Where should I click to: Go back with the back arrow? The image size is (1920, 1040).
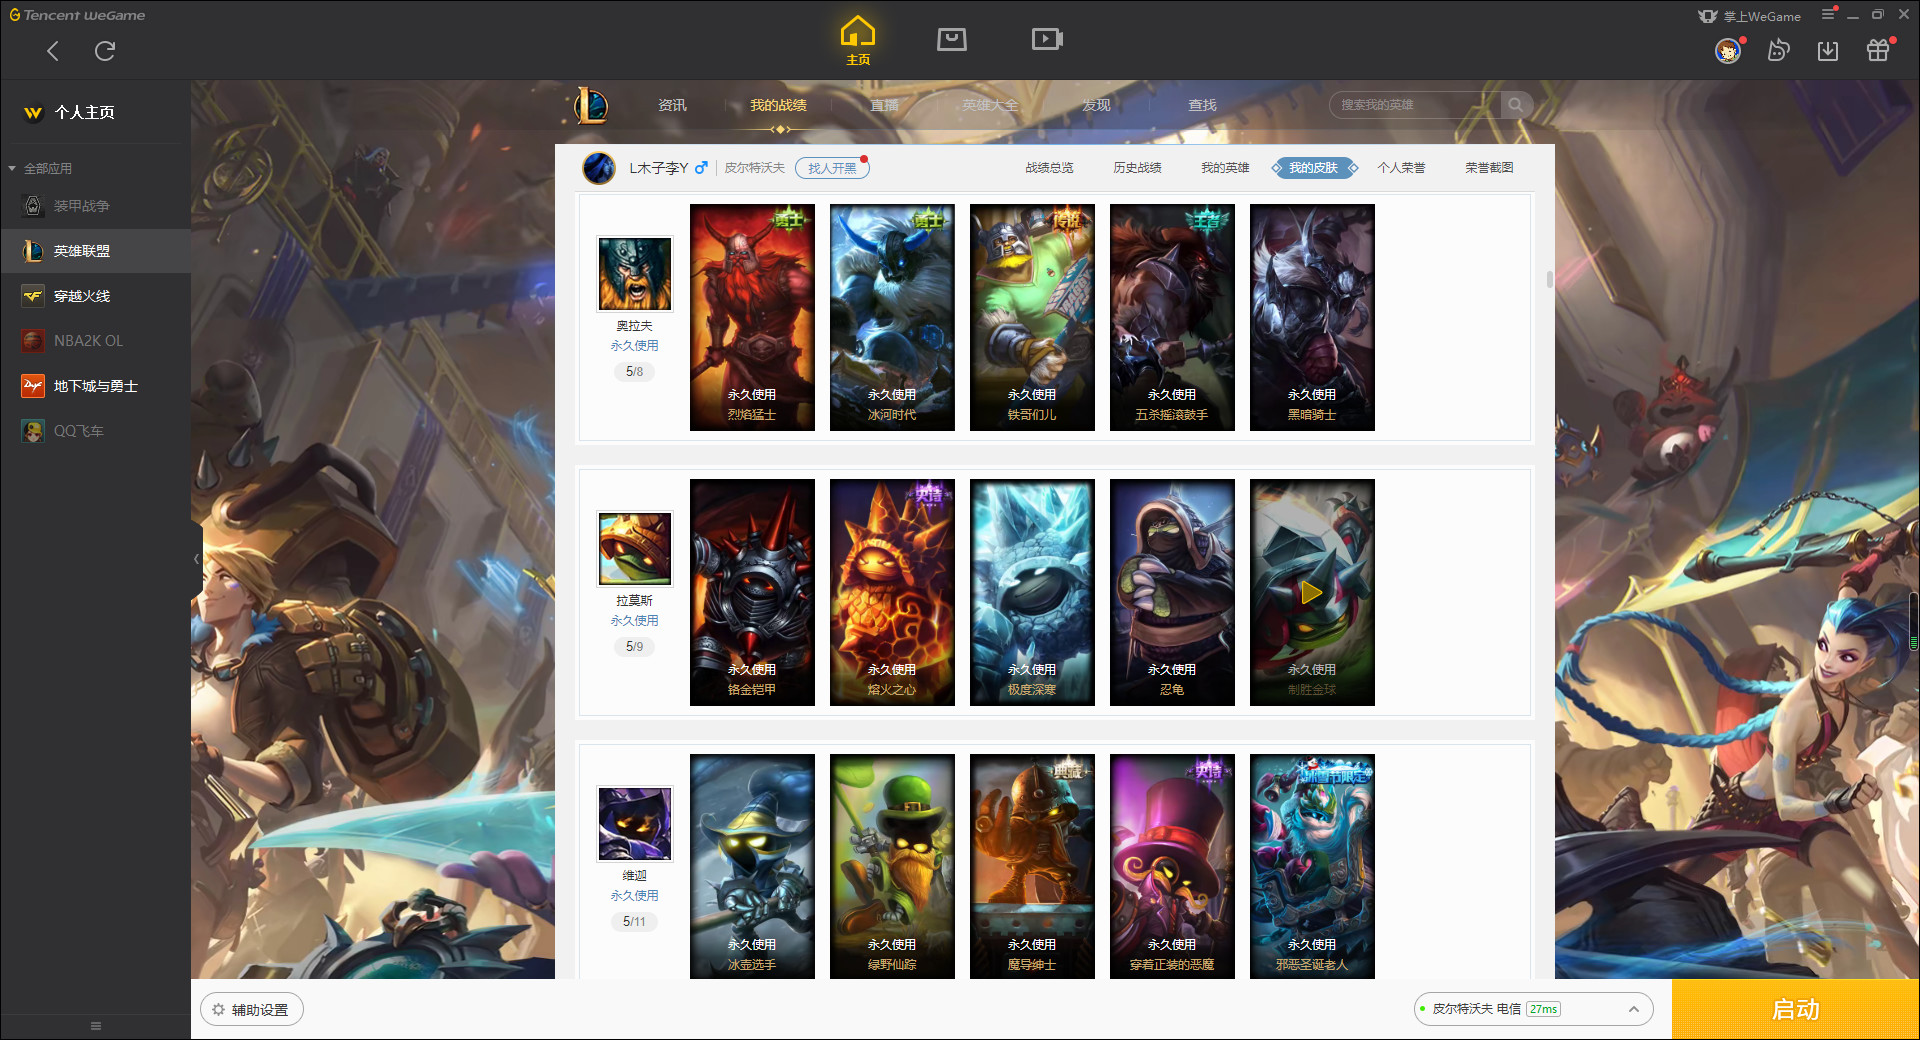pyautogui.click(x=53, y=51)
